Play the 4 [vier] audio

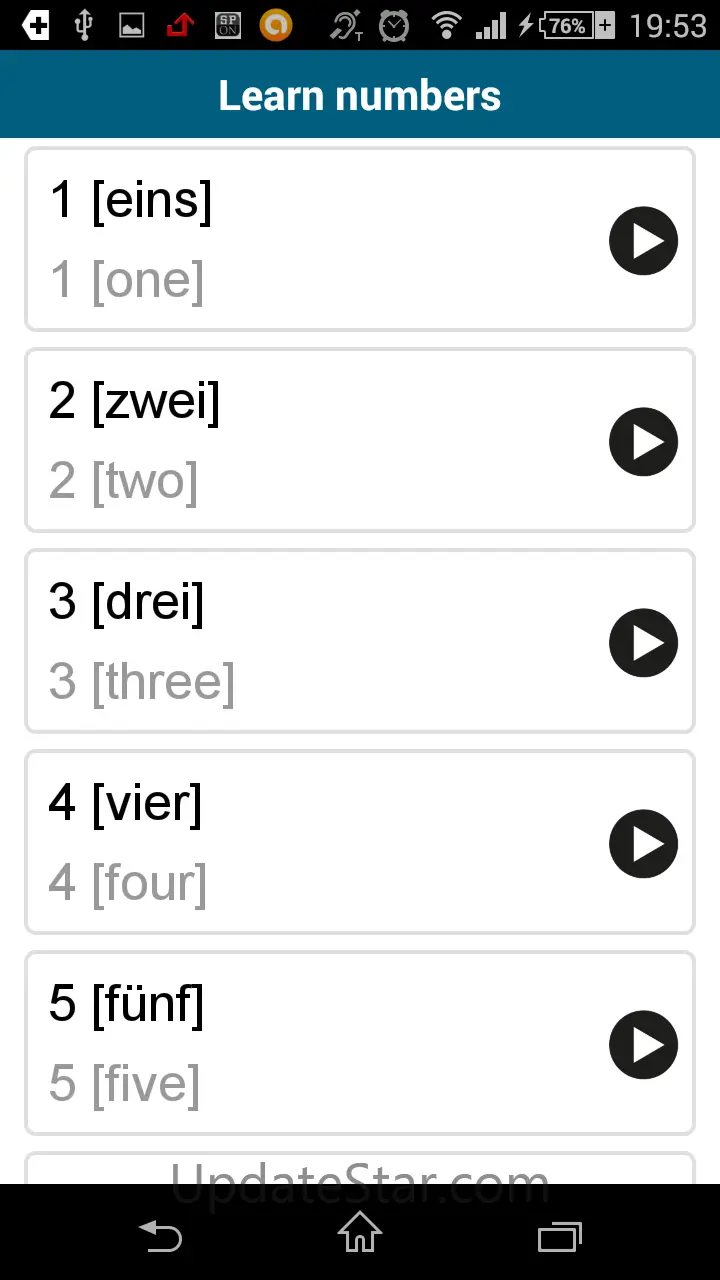click(x=643, y=843)
